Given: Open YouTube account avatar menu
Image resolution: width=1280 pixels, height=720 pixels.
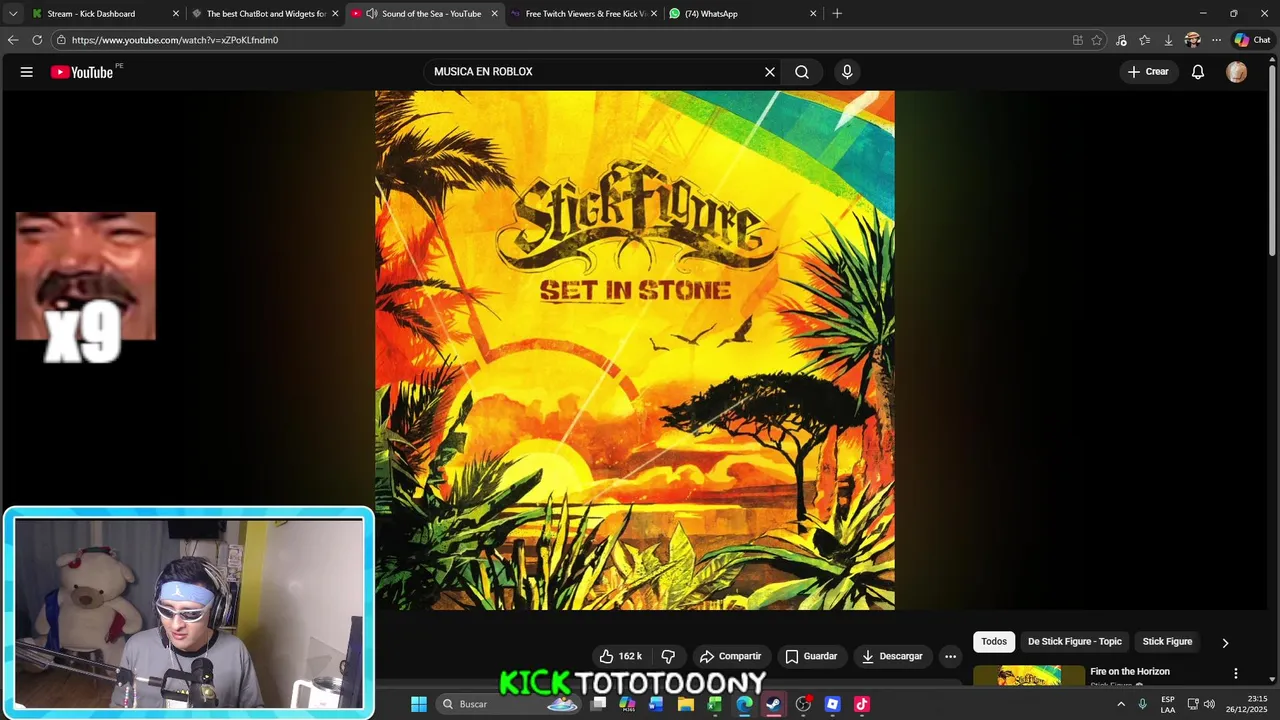Looking at the screenshot, I should tap(1237, 72).
